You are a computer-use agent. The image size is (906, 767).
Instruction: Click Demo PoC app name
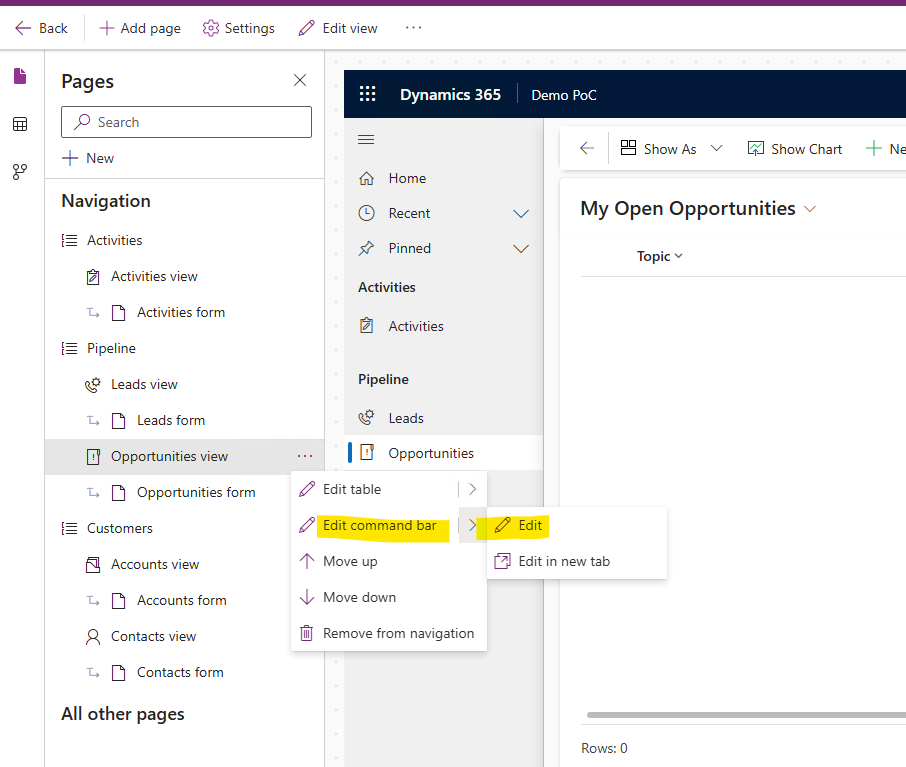pyautogui.click(x=564, y=95)
